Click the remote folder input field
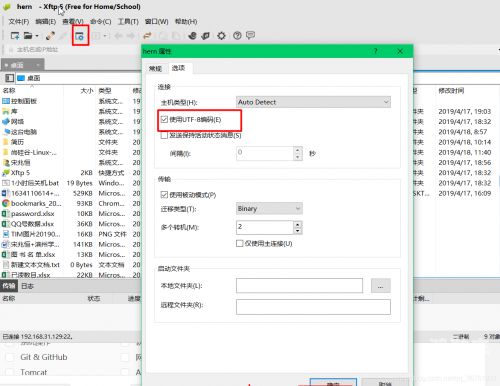Image resolution: width=500 pixels, height=386 pixels. 313,307
